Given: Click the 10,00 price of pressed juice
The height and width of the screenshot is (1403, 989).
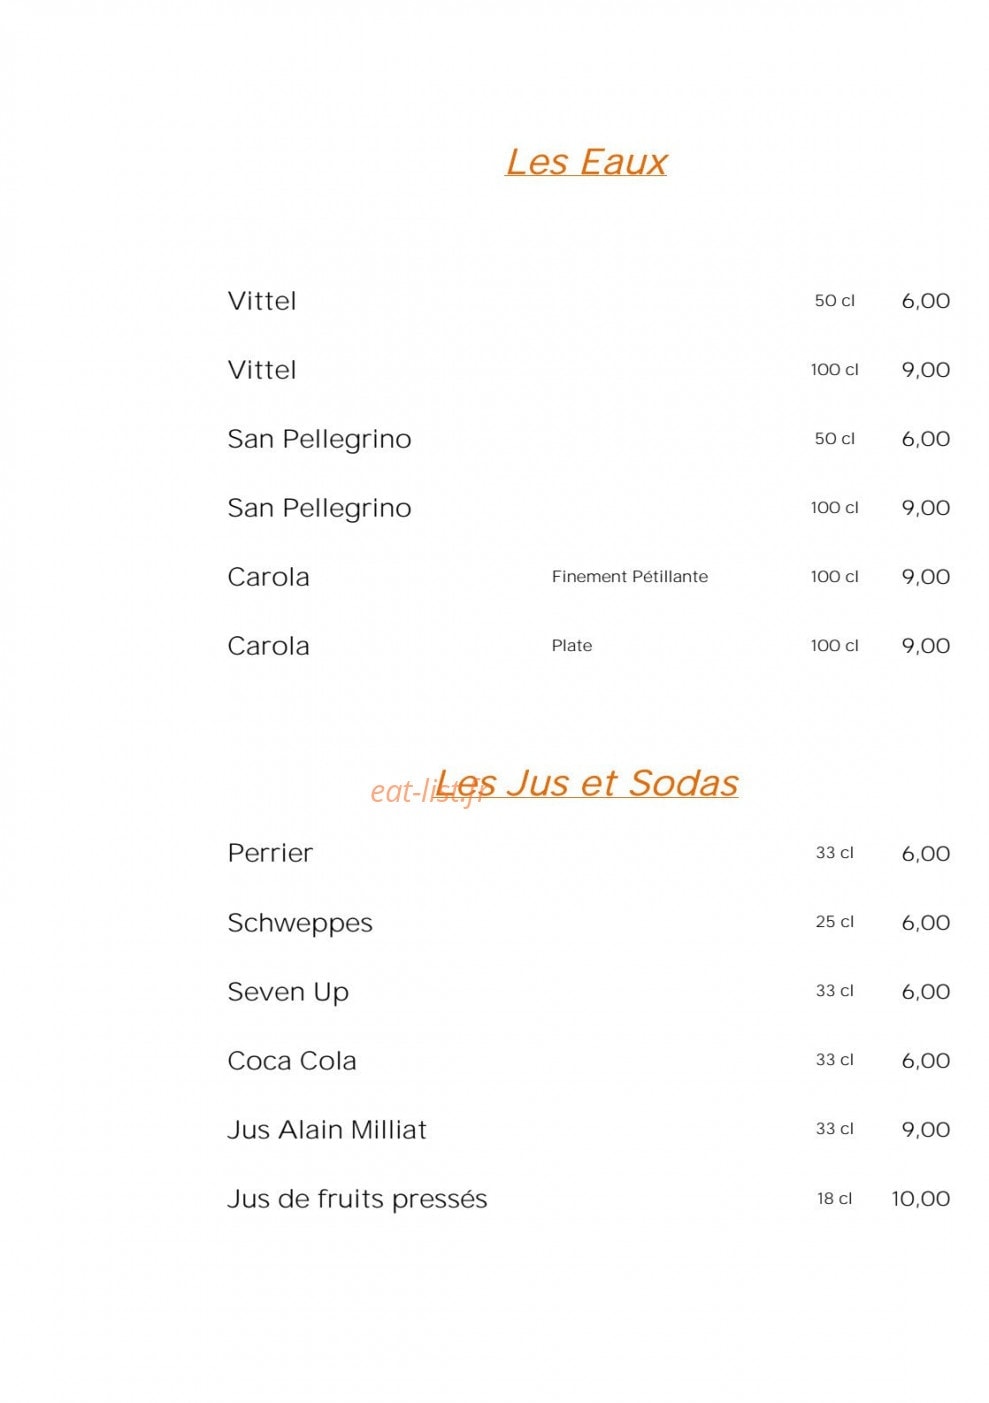Looking at the screenshot, I should tap(921, 1199).
